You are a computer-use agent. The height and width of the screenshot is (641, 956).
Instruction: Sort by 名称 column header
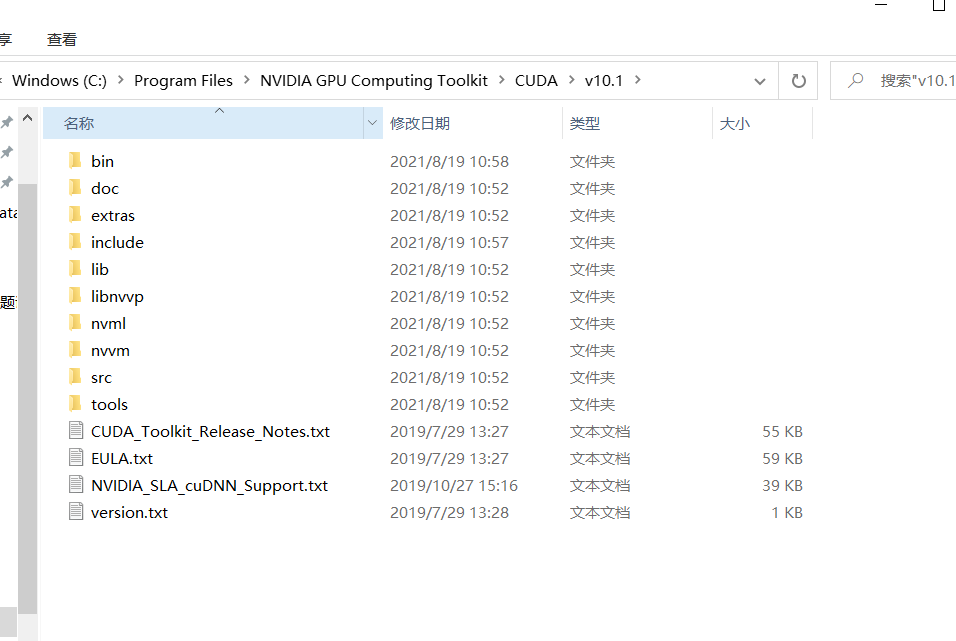pyautogui.click(x=203, y=123)
